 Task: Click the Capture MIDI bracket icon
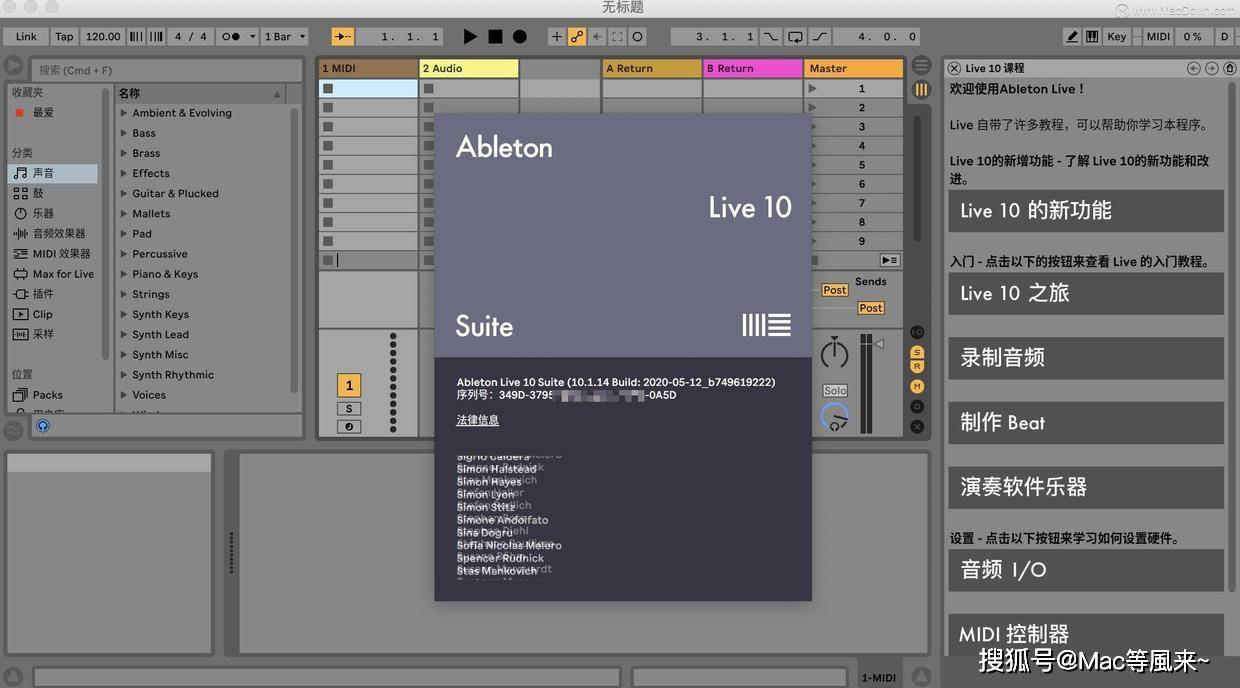(x=617, y=36)
